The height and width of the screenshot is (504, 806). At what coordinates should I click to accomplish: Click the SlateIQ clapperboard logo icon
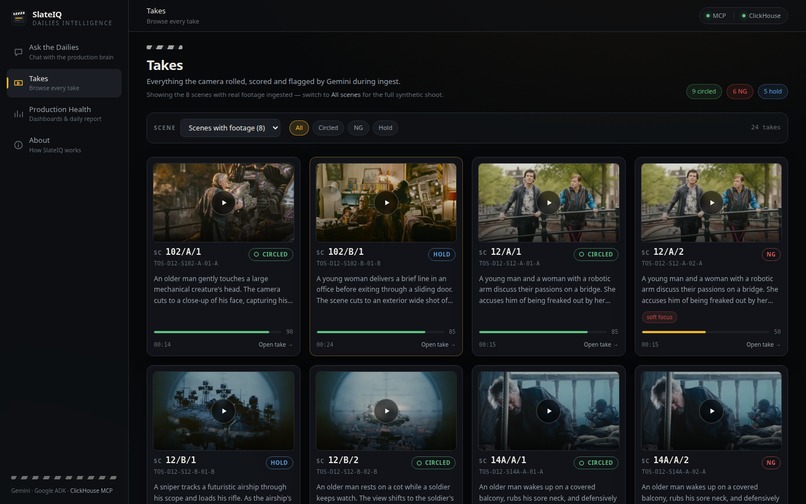pos(19,18)
